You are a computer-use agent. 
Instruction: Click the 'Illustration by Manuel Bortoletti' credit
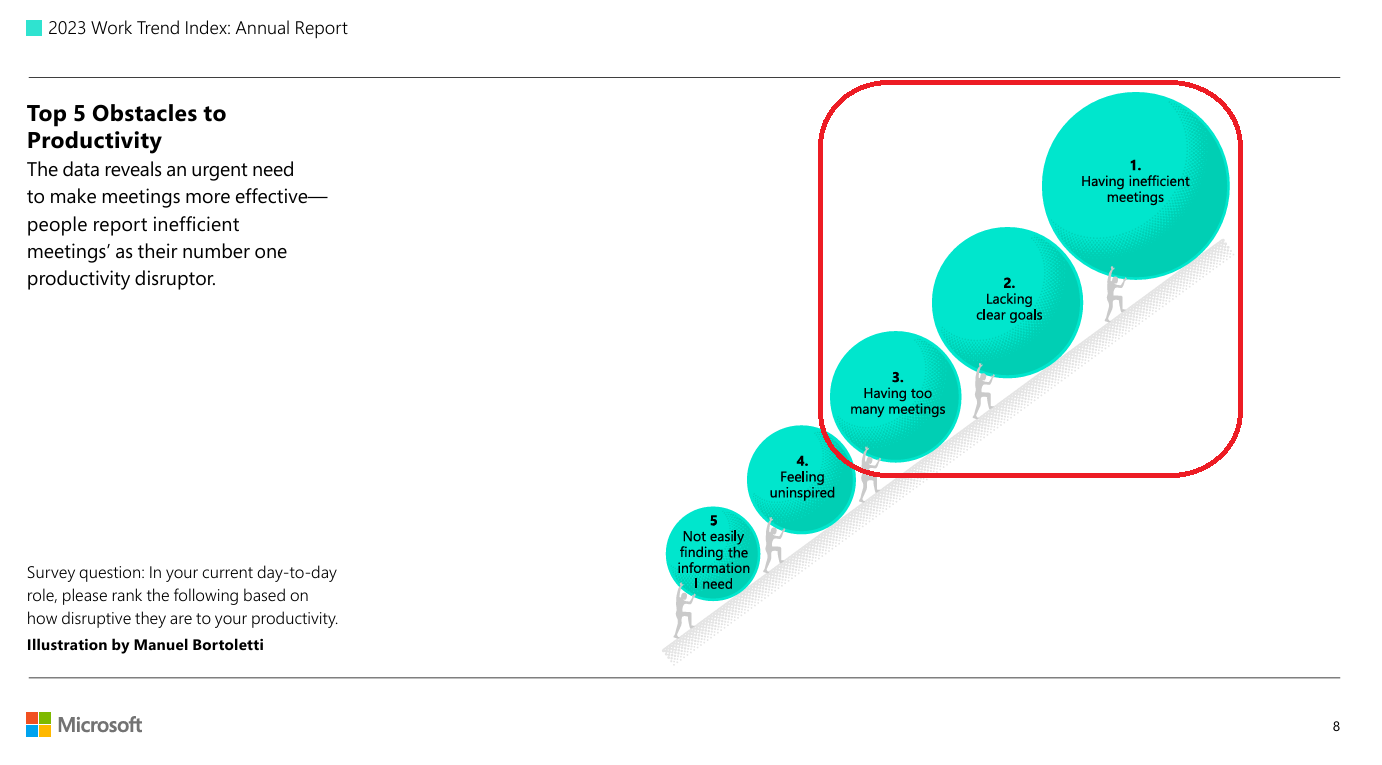coord(145,645)
